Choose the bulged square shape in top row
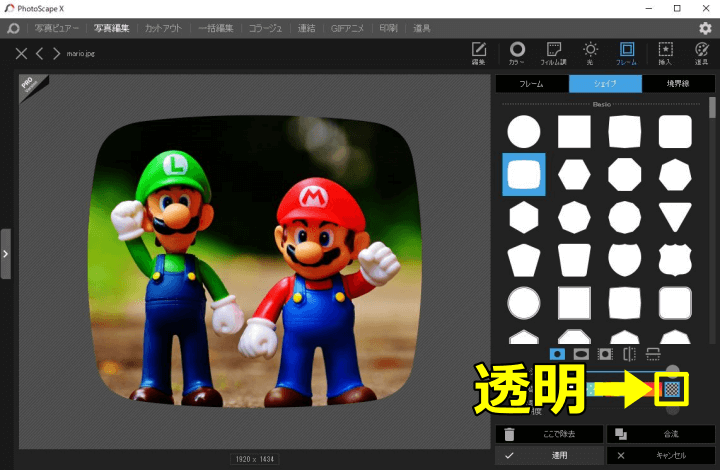Screen dimensions: 720x470 [x=624, y=132]
